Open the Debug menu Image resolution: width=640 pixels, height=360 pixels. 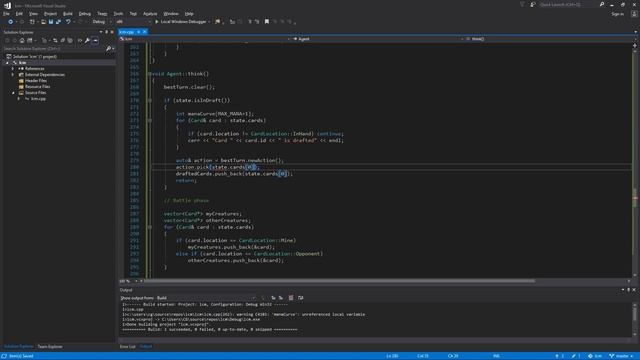pos(84,13)
